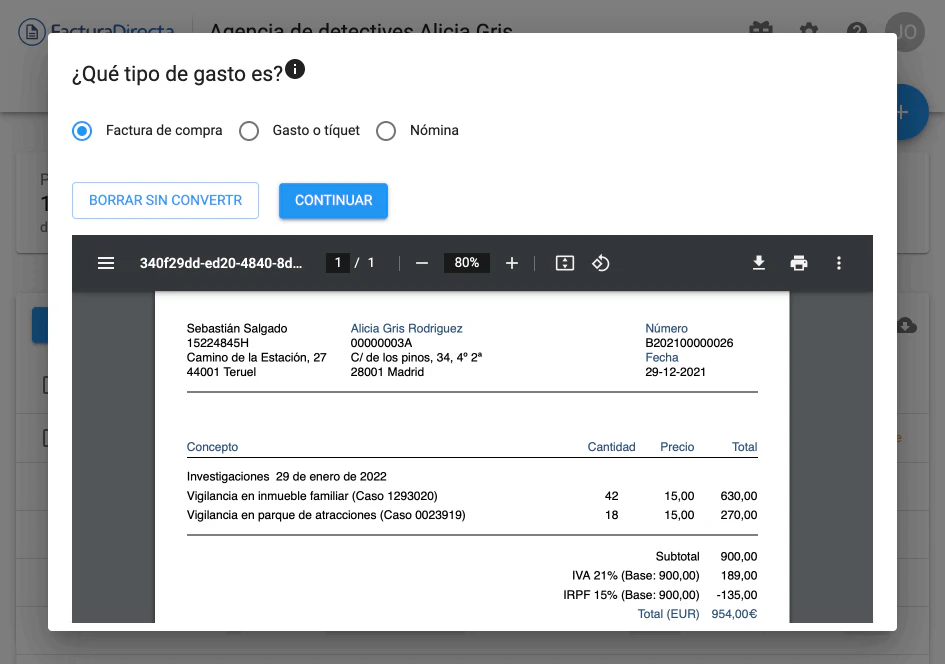The width and height of the screenshot is (945, 664).
Task: Print the PDF invoice
Action: [799, 263]
